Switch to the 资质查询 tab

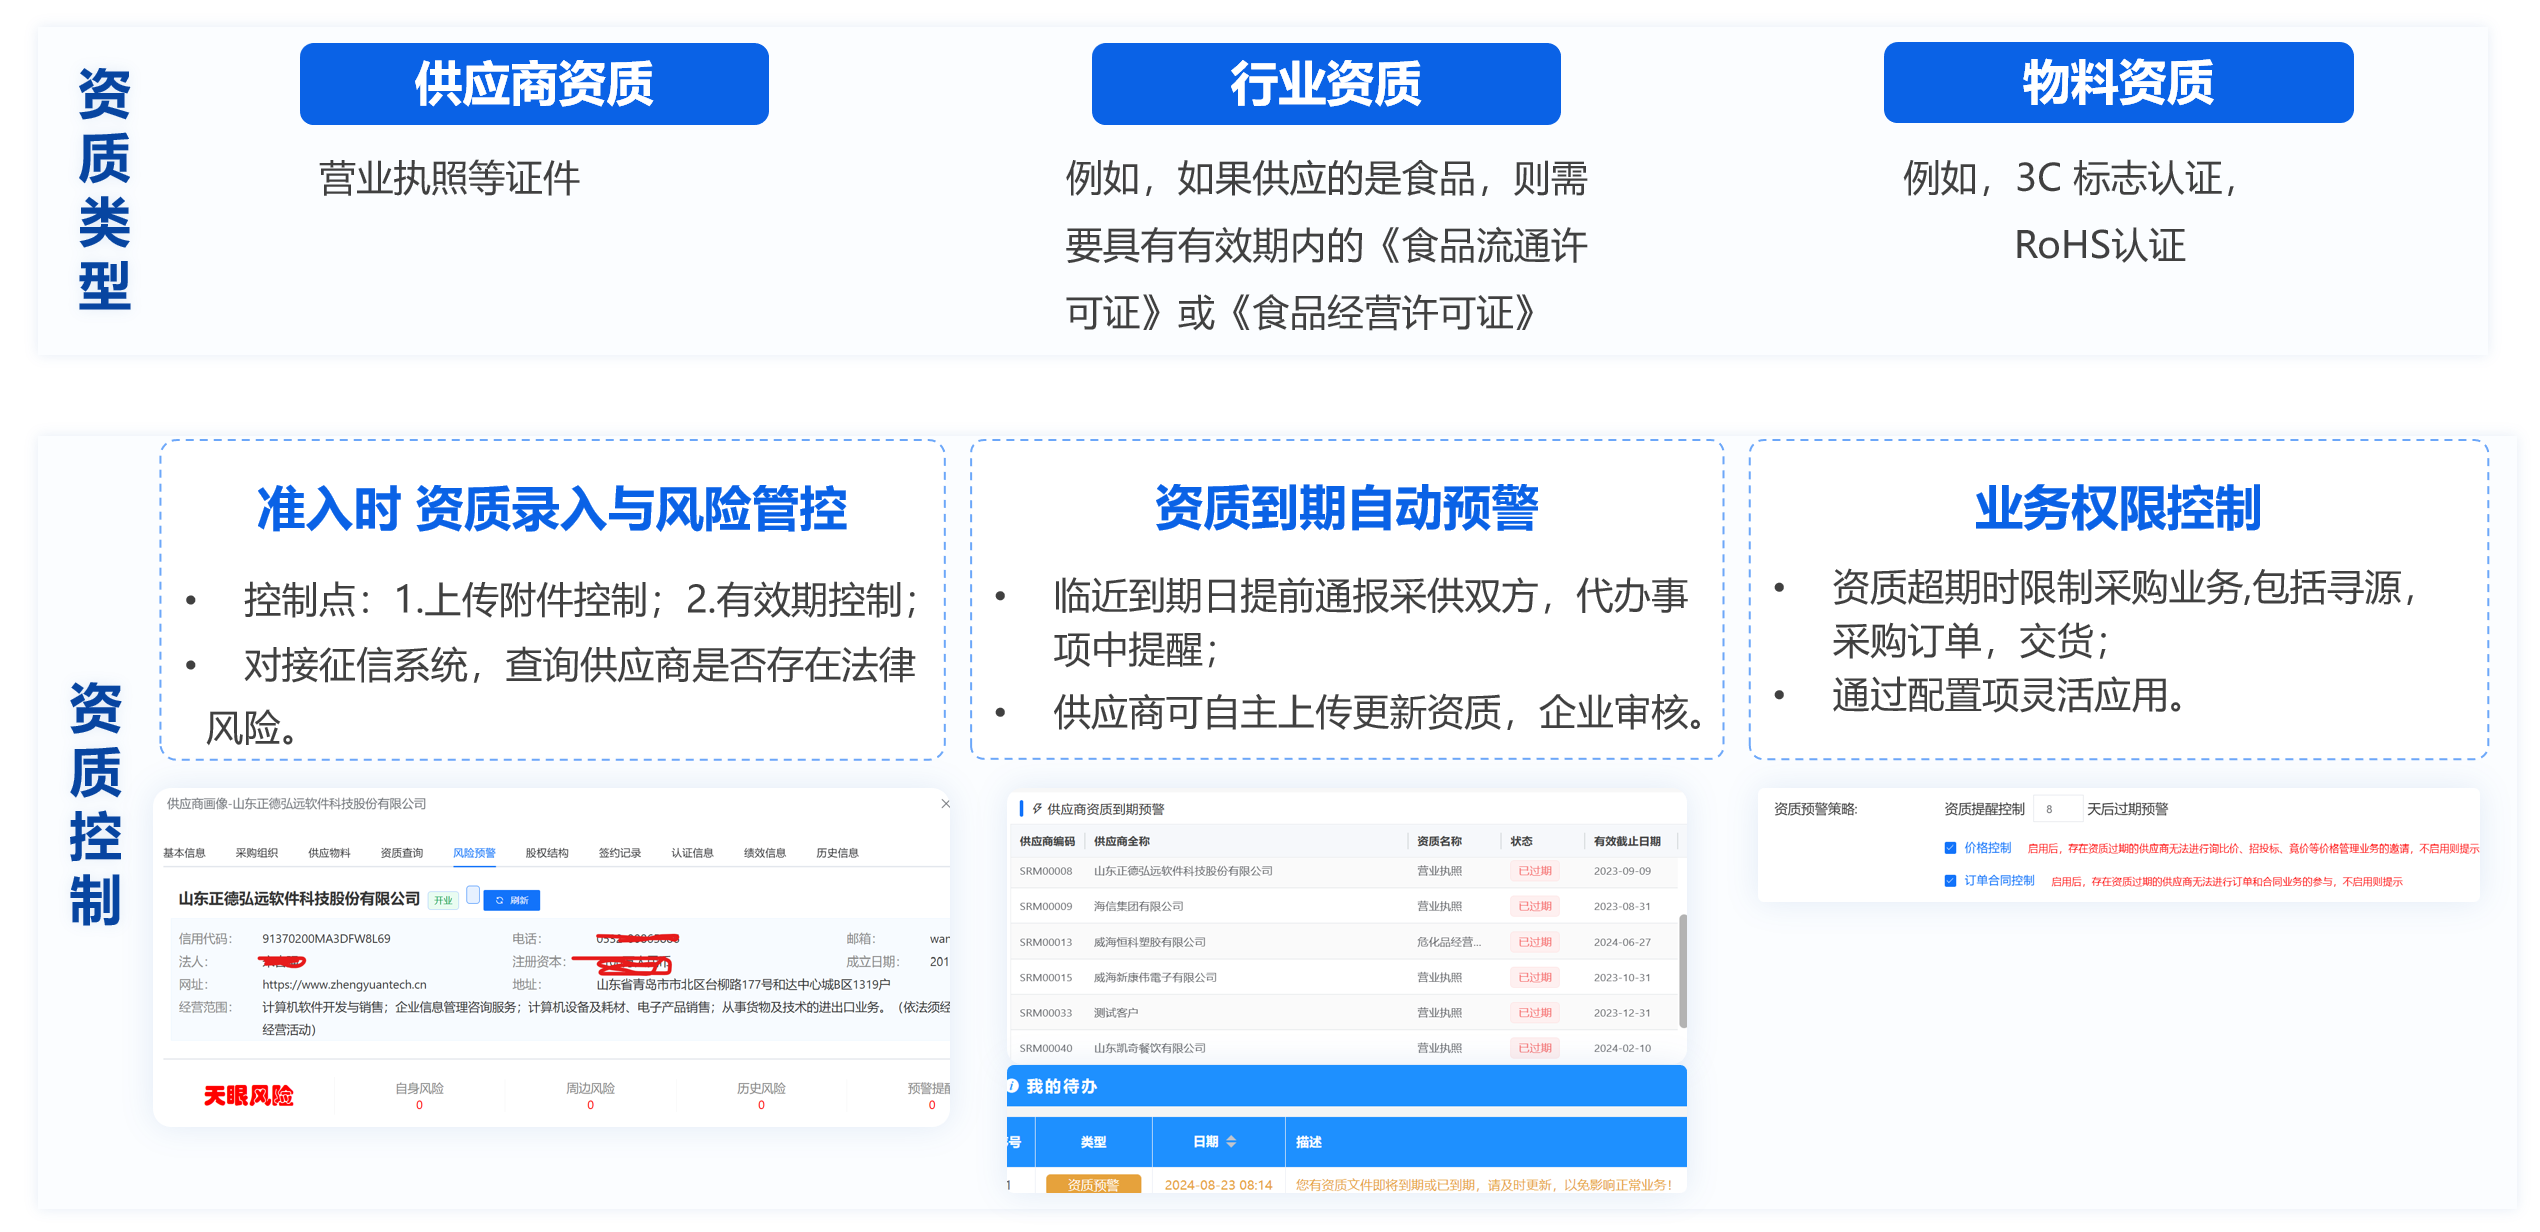click(x=401, y=853)
